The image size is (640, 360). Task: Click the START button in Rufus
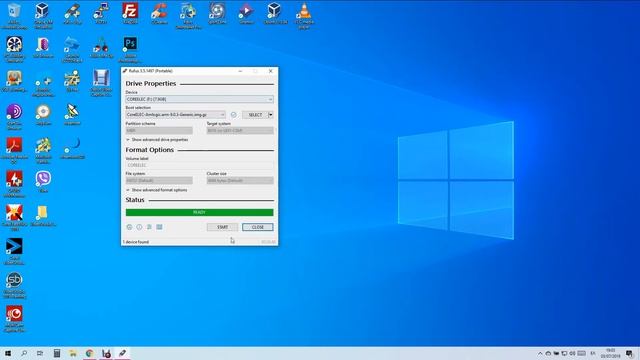[222, 227]
